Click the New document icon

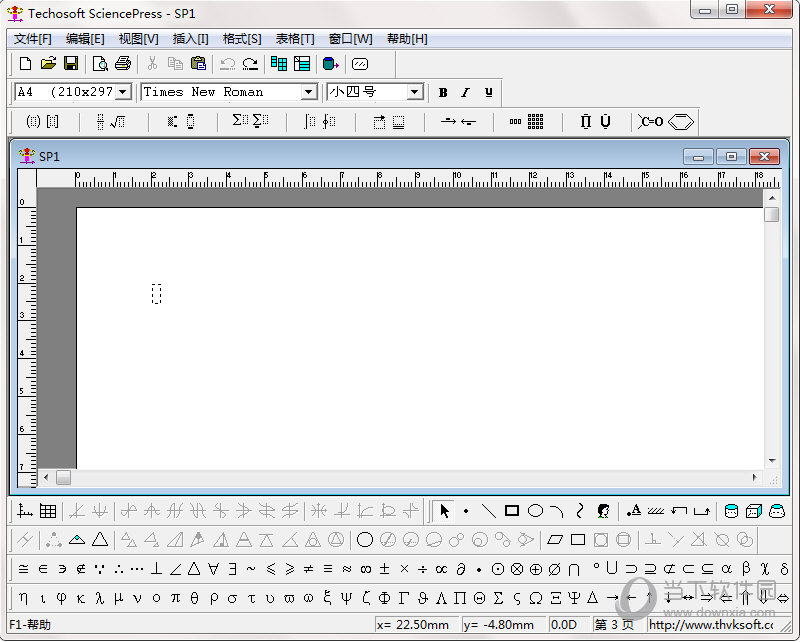point(26,64)
